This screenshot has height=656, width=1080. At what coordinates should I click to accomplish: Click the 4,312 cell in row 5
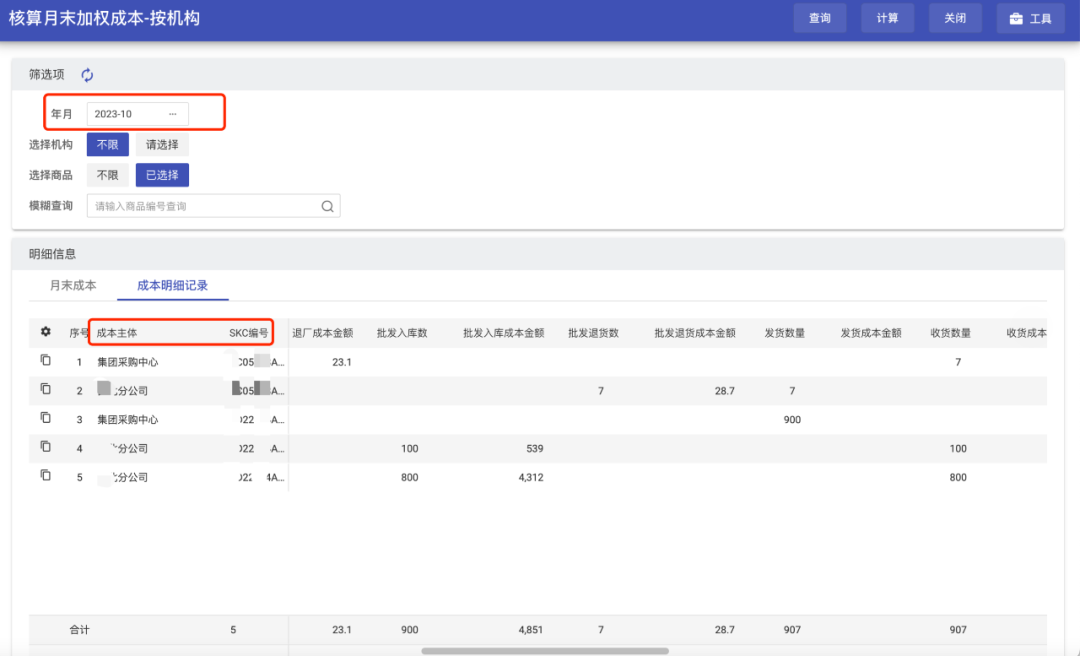coord(531,477)
